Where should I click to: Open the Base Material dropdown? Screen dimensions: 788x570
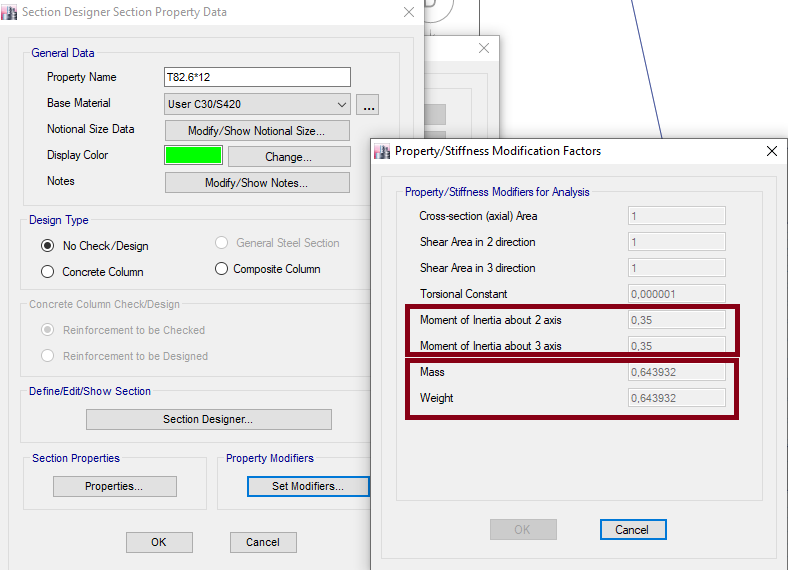tap(257, 104)
